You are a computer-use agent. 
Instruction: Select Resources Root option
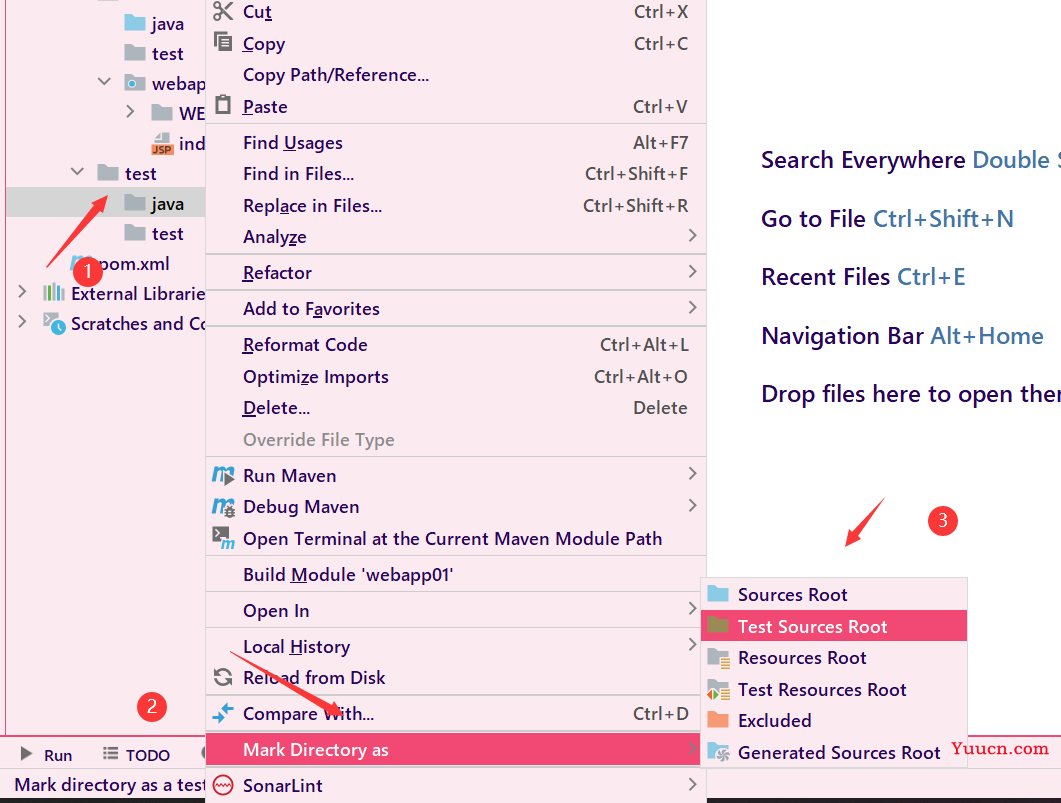[x=834, y=658]
